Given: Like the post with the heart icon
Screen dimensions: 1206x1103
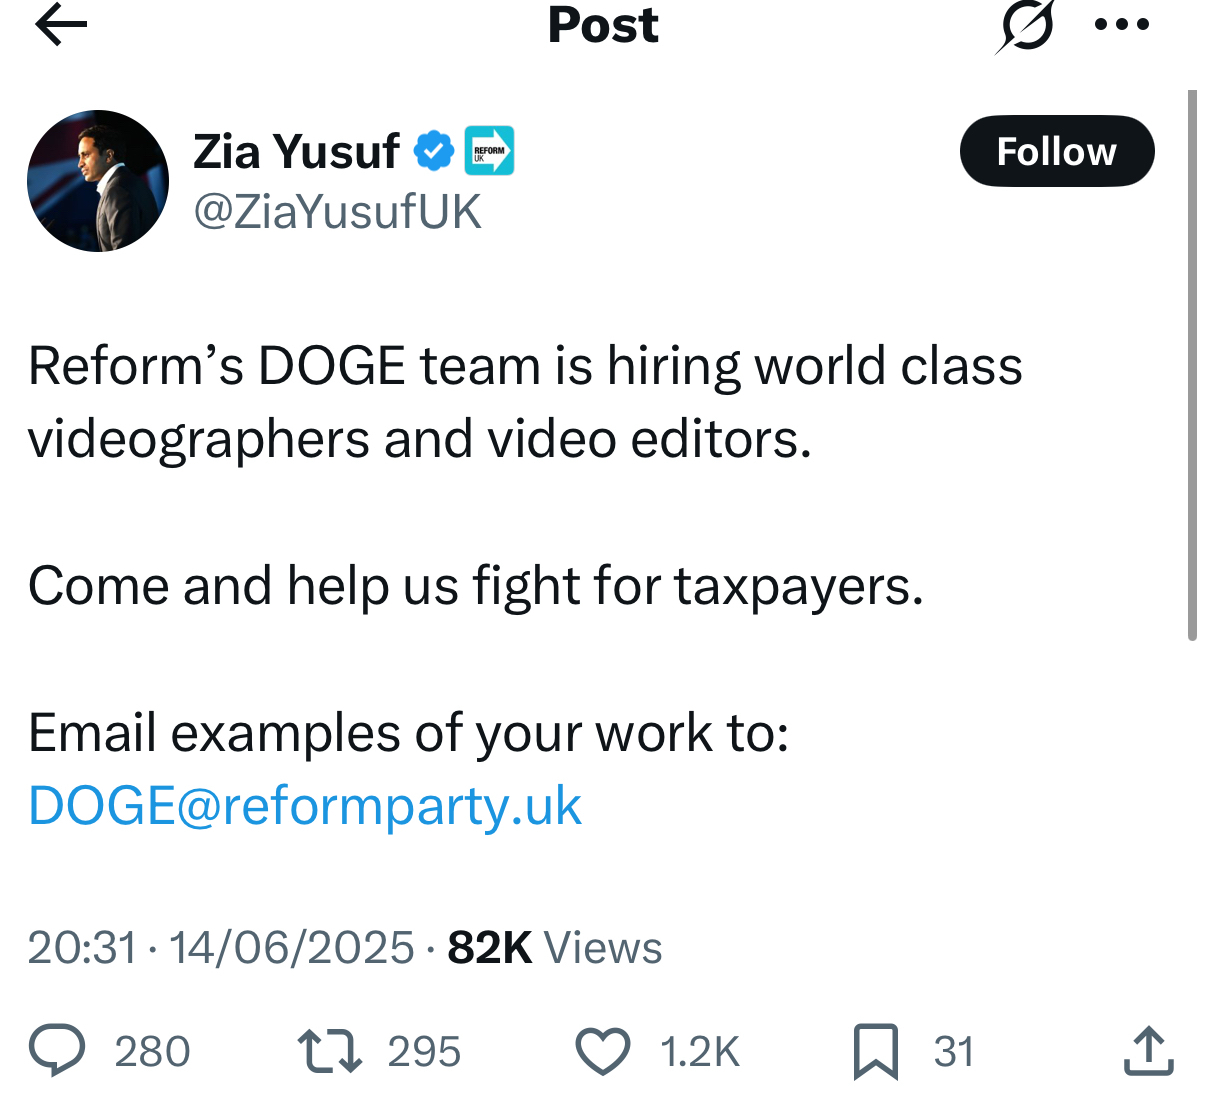Looking at the screenshot, I should (603, 1051).
